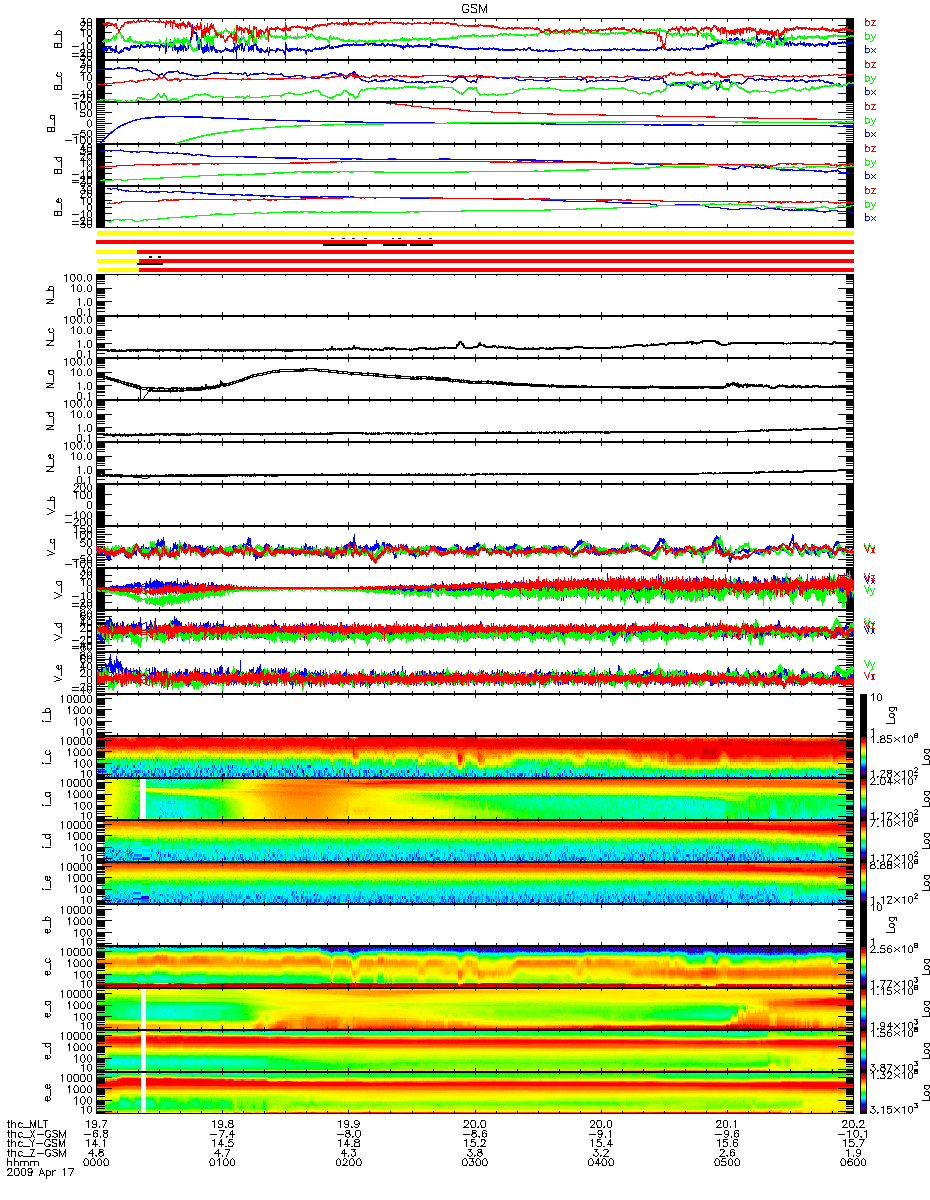Click inside the i_a ion spectrogram panel

tap(475, 799)
